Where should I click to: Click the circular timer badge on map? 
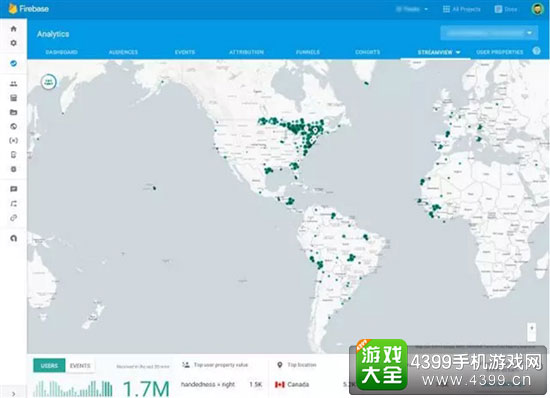pyautogui.click(x=49, y=82)
